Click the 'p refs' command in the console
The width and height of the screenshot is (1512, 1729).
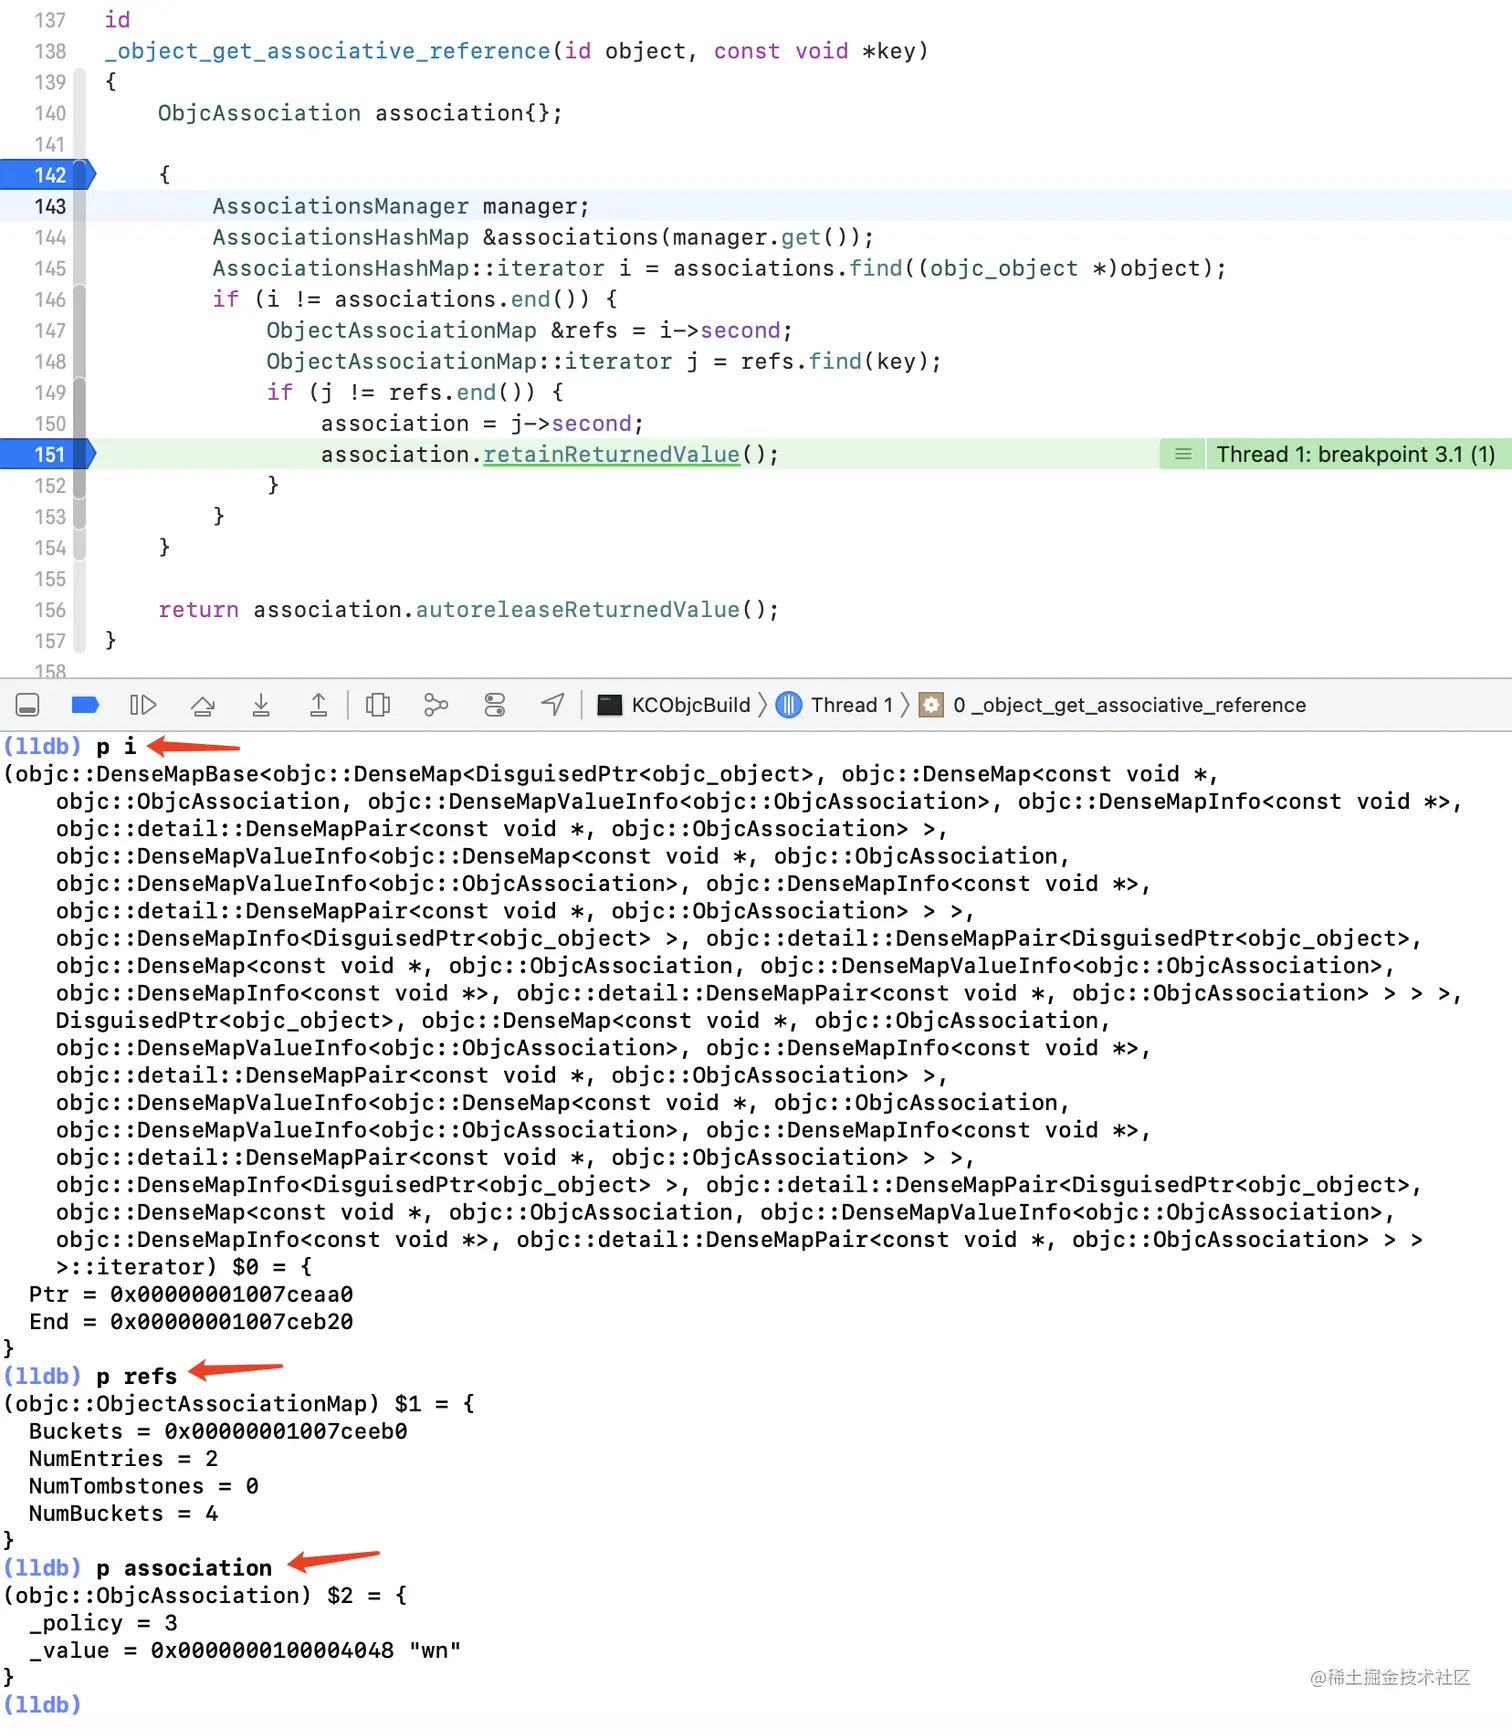tap(136, 1377)
